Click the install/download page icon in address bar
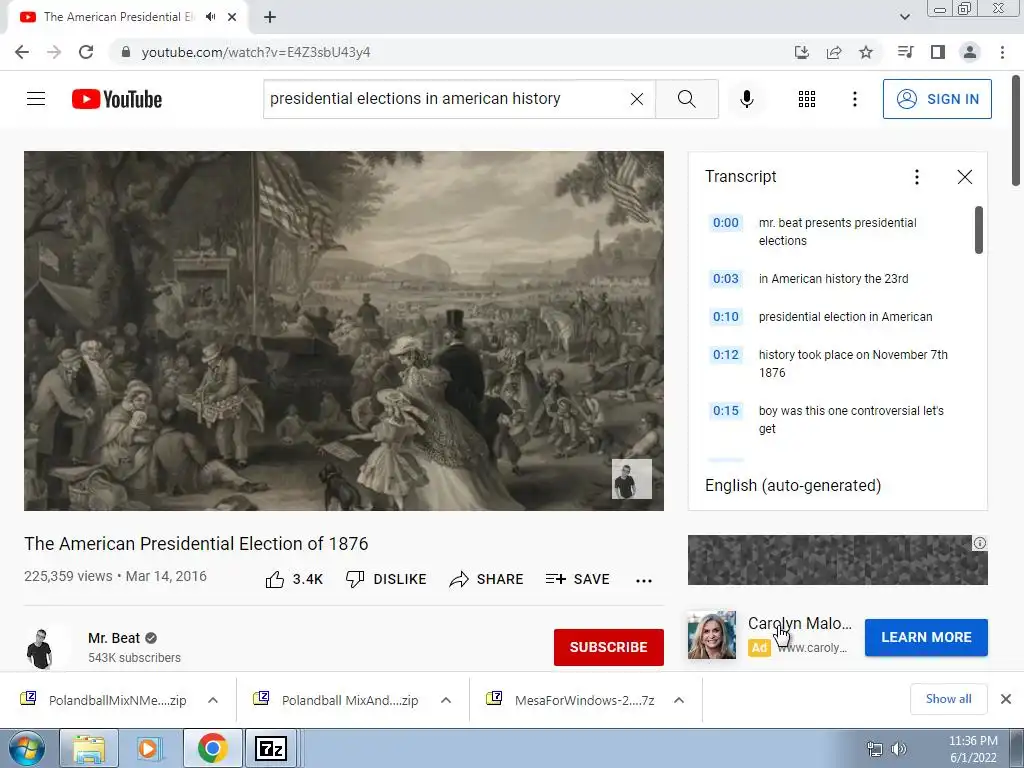 [802, 52]
